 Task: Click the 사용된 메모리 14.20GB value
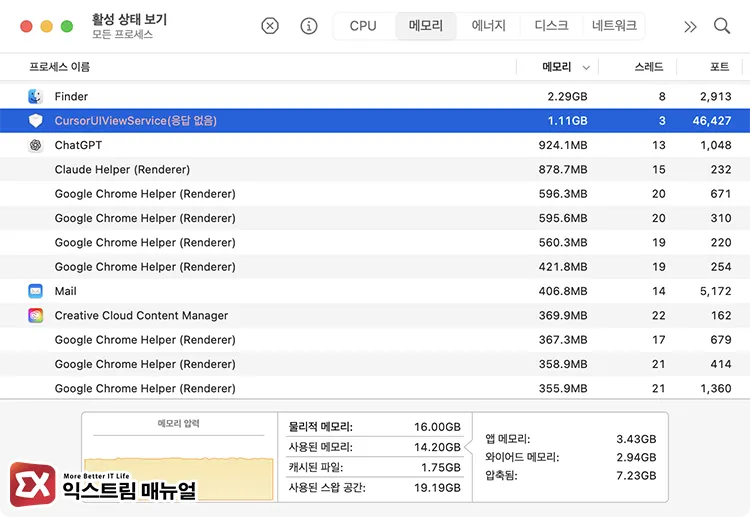point(437,447)
